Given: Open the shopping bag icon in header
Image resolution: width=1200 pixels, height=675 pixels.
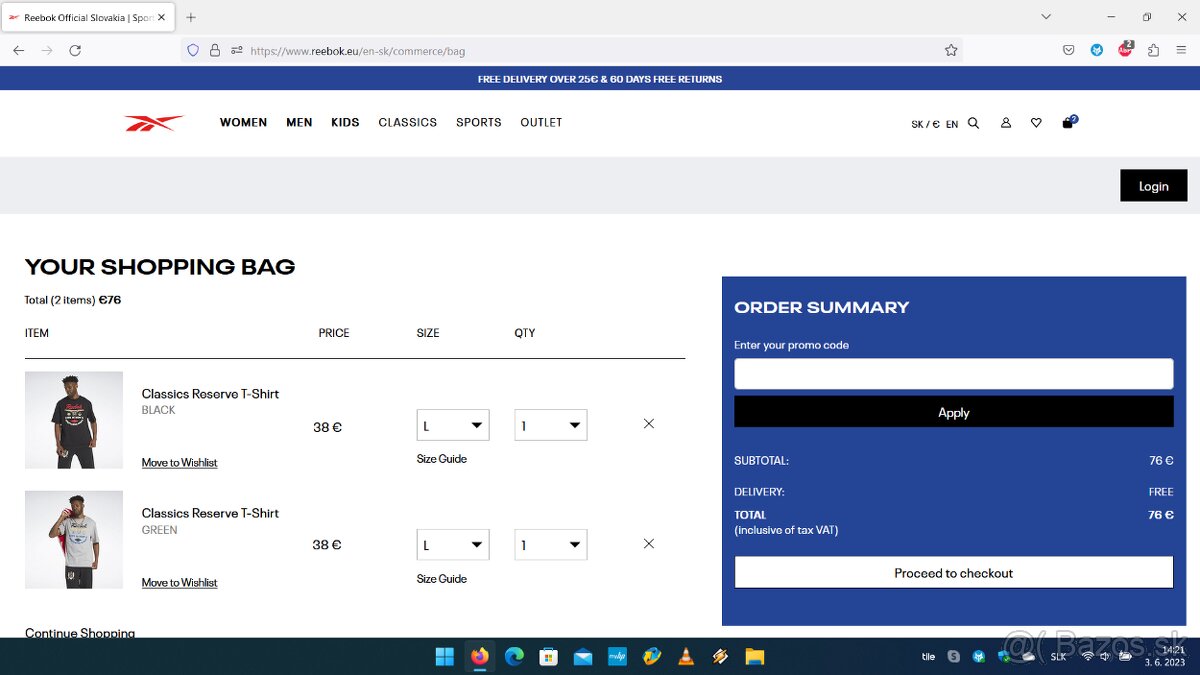Looking at the screenshot, I should click(x=1068, y=123).
